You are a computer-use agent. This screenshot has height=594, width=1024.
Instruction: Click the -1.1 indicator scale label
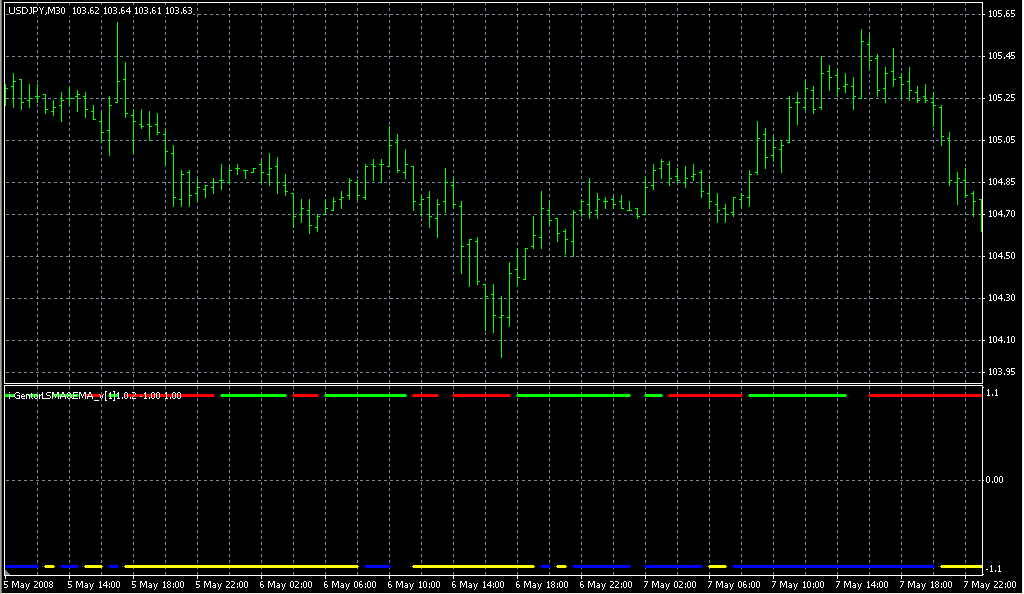(995, 567)
